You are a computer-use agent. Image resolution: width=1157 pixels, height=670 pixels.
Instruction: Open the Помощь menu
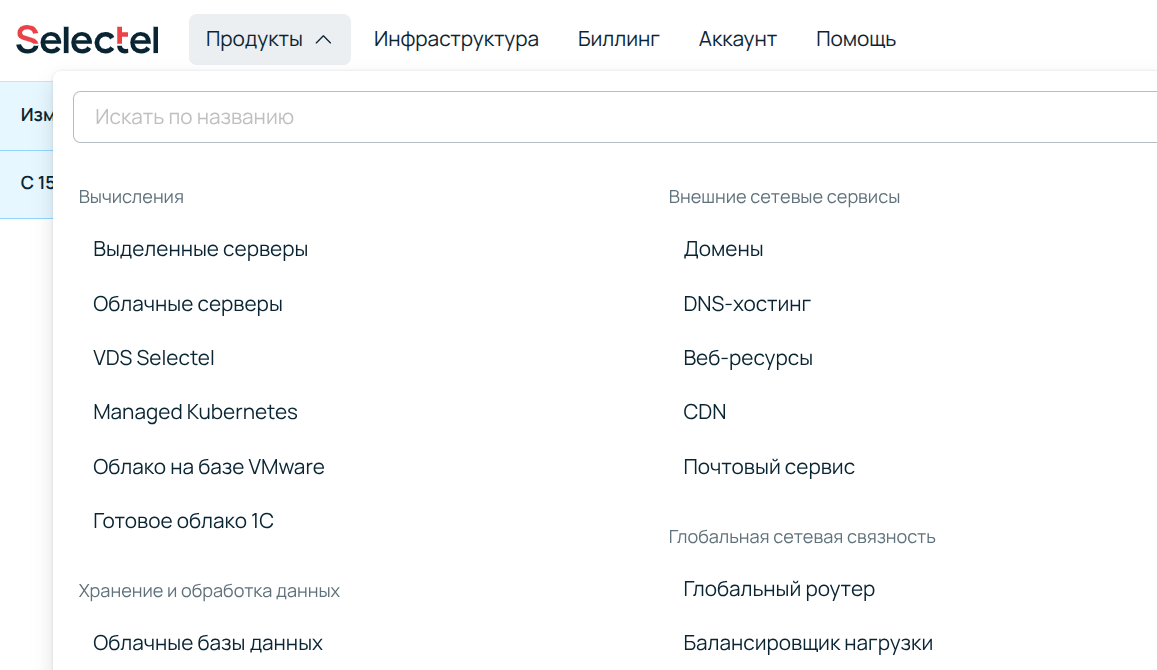click(x=855, y=38)
